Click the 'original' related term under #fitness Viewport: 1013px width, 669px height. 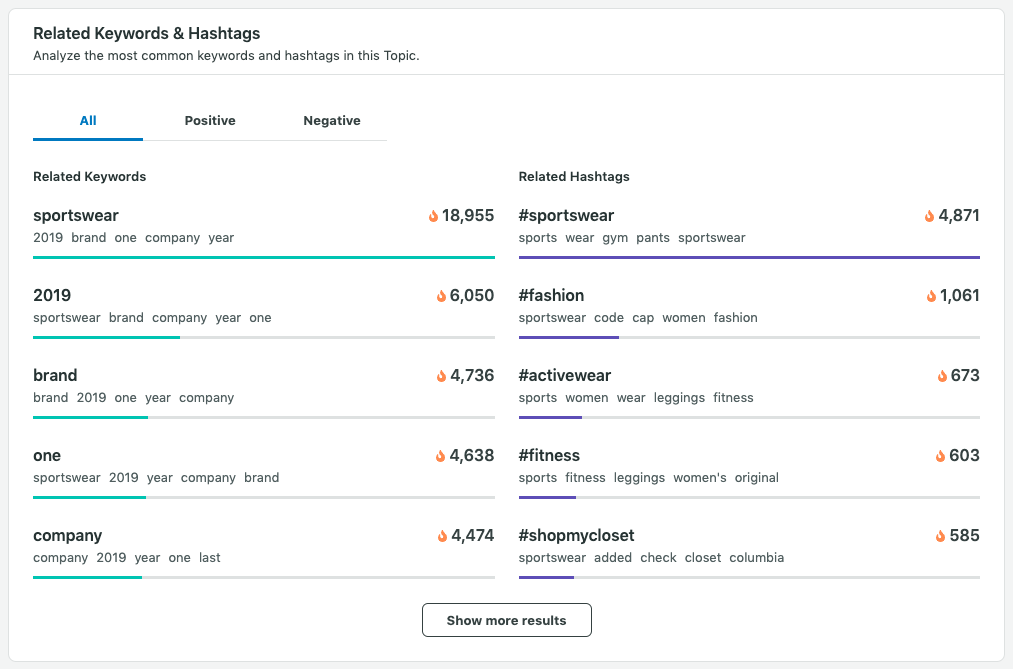[x=757, y=478]
